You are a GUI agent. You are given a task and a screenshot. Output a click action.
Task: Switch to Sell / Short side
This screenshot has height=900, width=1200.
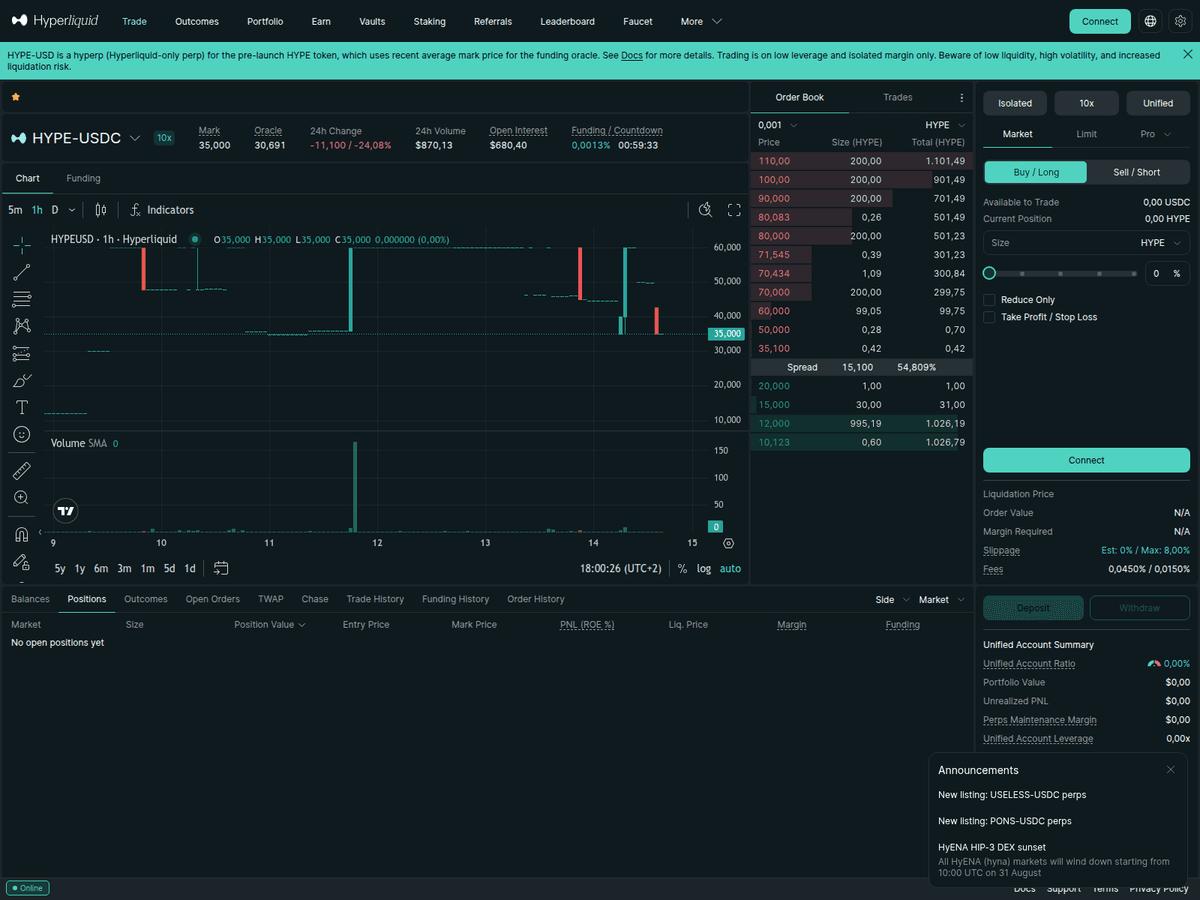click(1137, 172)
